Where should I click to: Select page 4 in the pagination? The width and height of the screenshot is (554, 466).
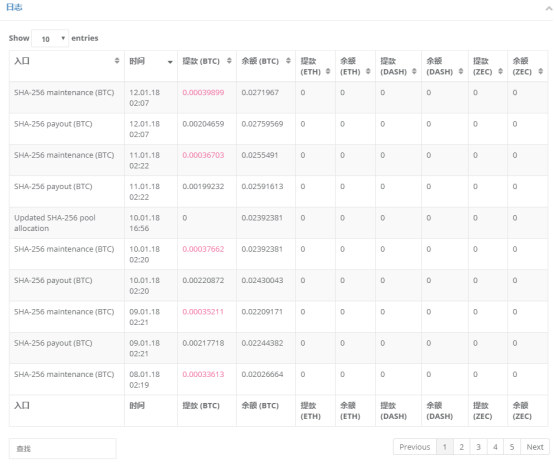495,447
